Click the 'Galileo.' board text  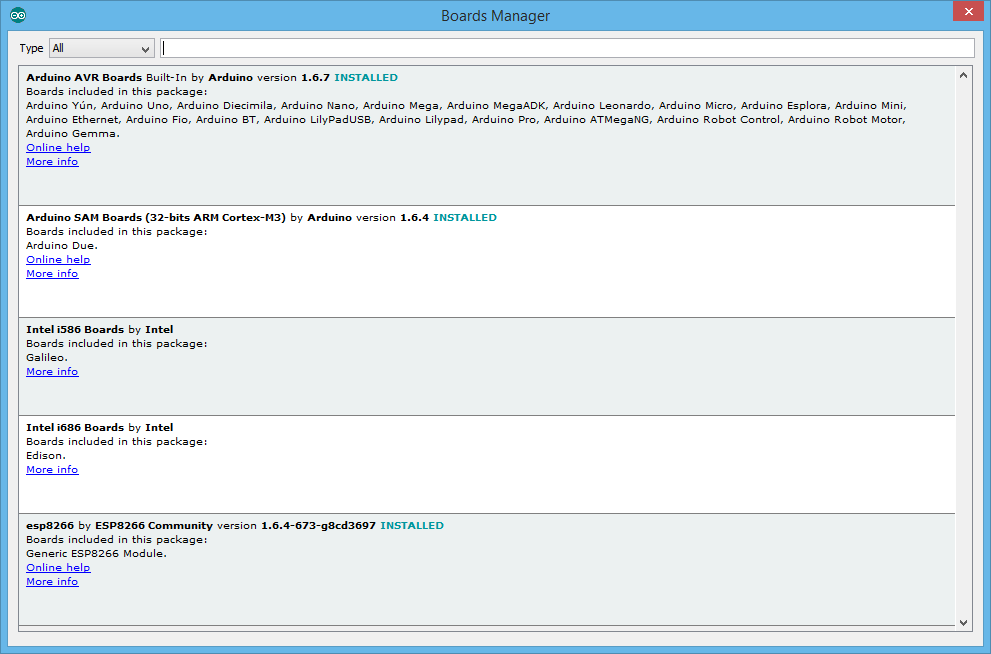click(47, 357)
